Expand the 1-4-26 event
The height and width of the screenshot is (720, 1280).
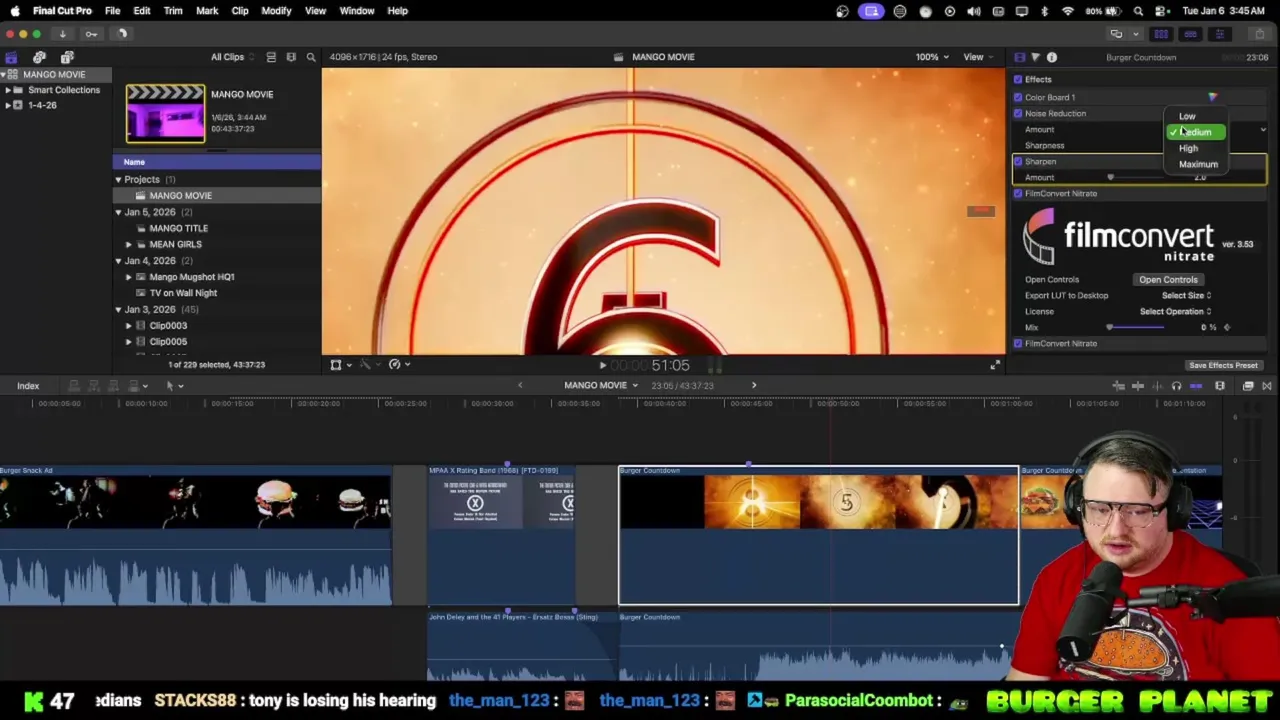click(x=8, y=105)
